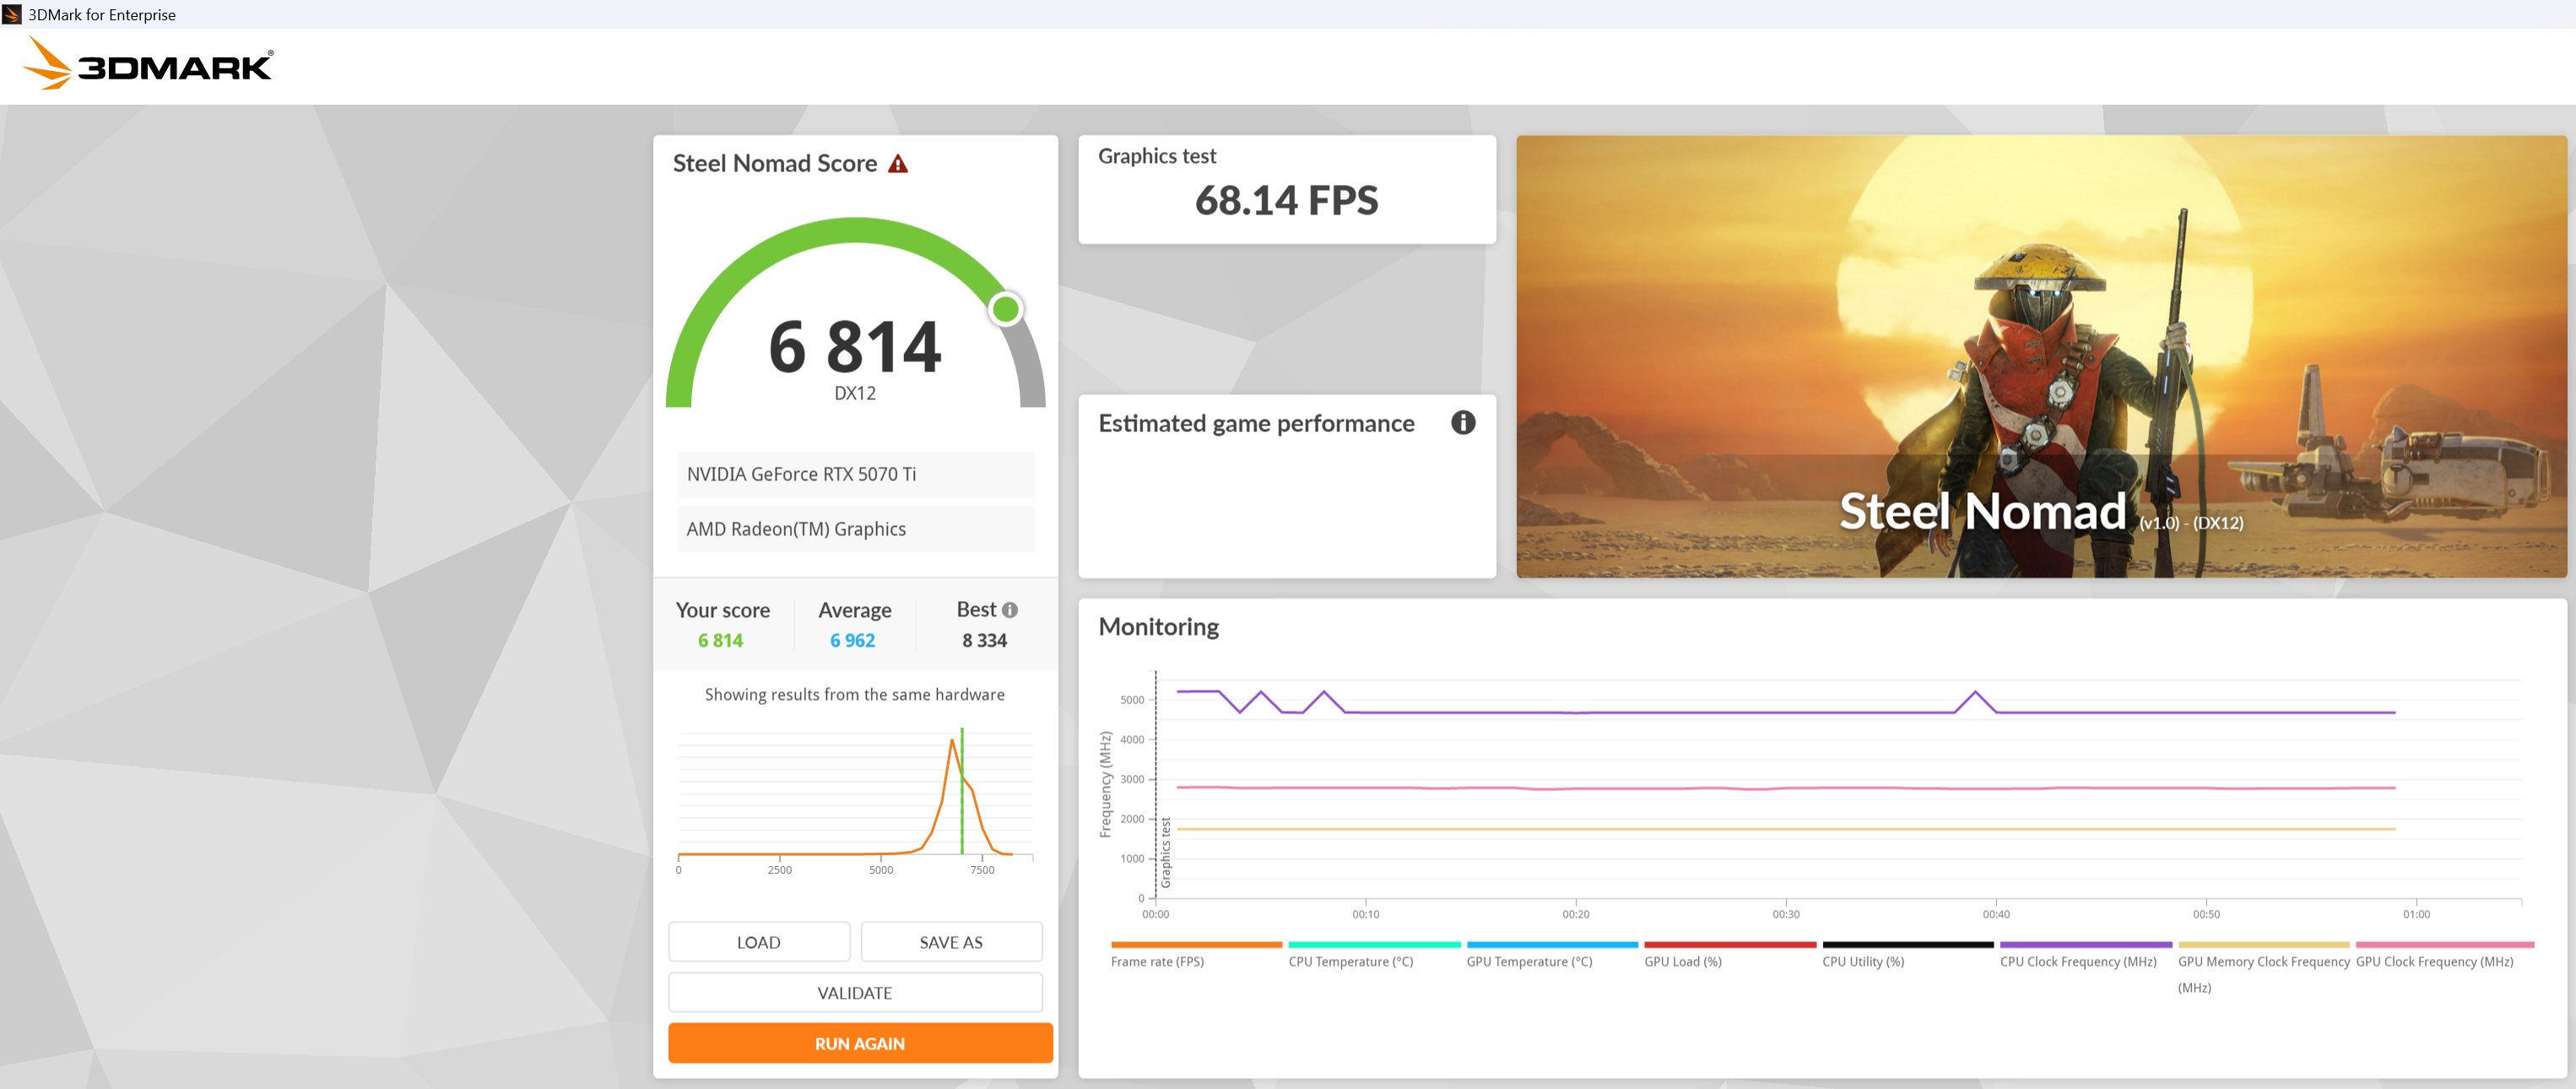The image size is (2576, 1089).
Task: Click the Showing results from the same hardware text
Action: (x=855, y=695)
